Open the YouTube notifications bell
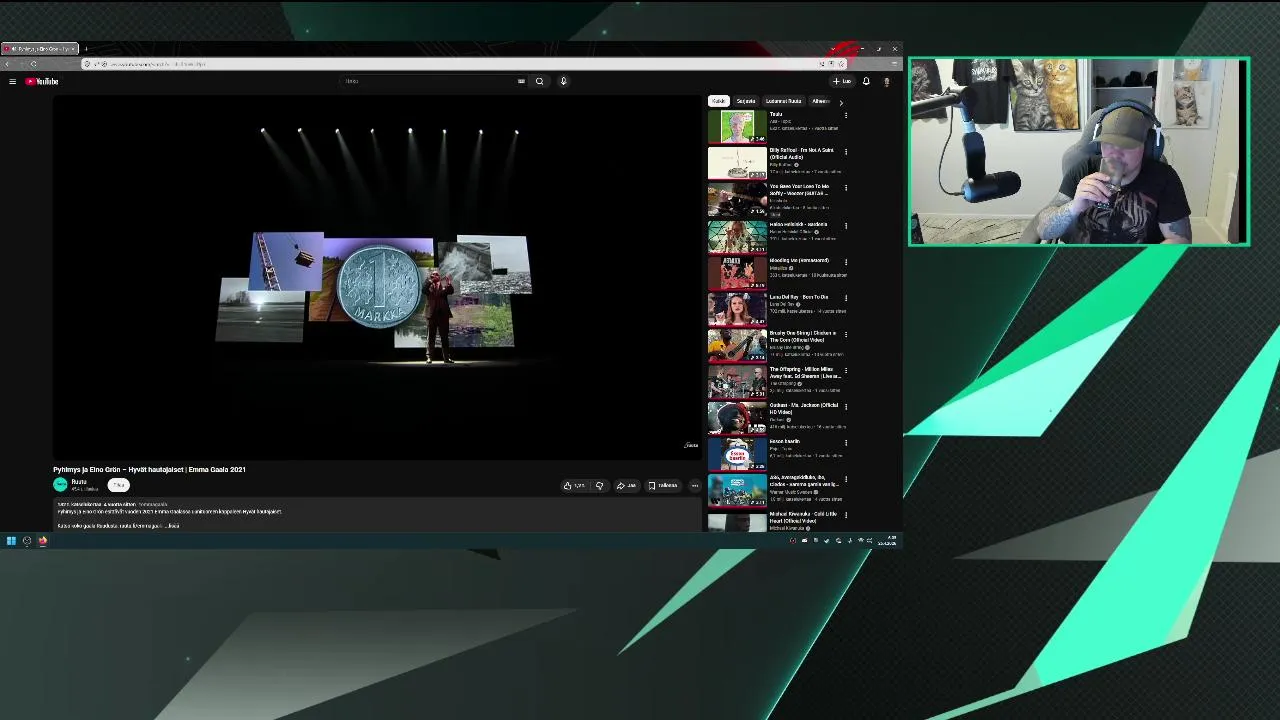Screen dimensions: 1280x720 866,81
